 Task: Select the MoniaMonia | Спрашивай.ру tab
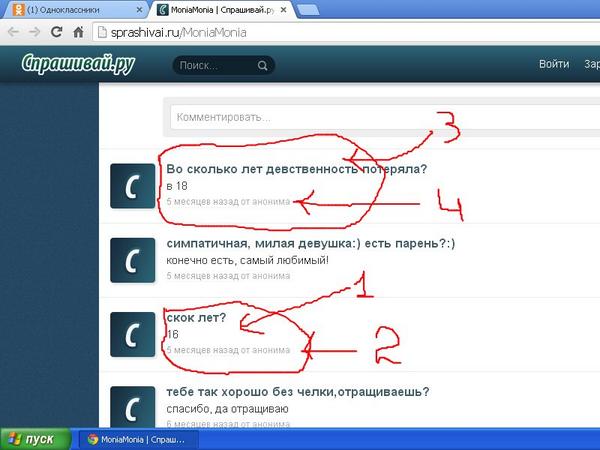pyautogui.click(x=223, y=10)
